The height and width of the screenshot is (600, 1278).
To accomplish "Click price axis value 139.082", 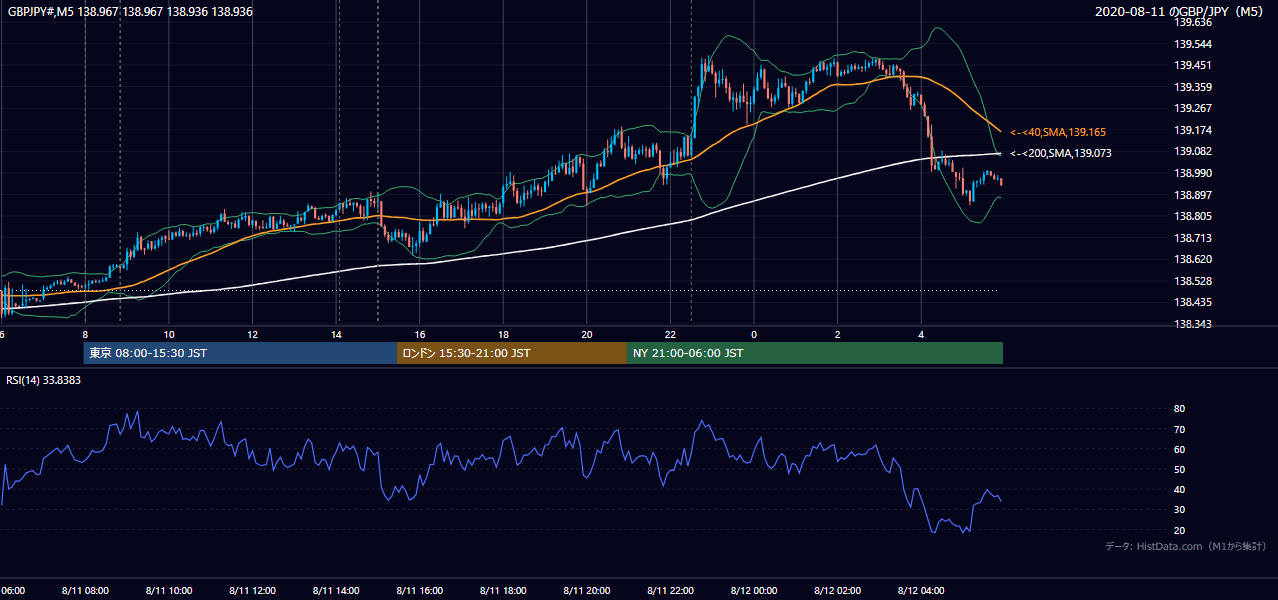I will pos(1193,151).
